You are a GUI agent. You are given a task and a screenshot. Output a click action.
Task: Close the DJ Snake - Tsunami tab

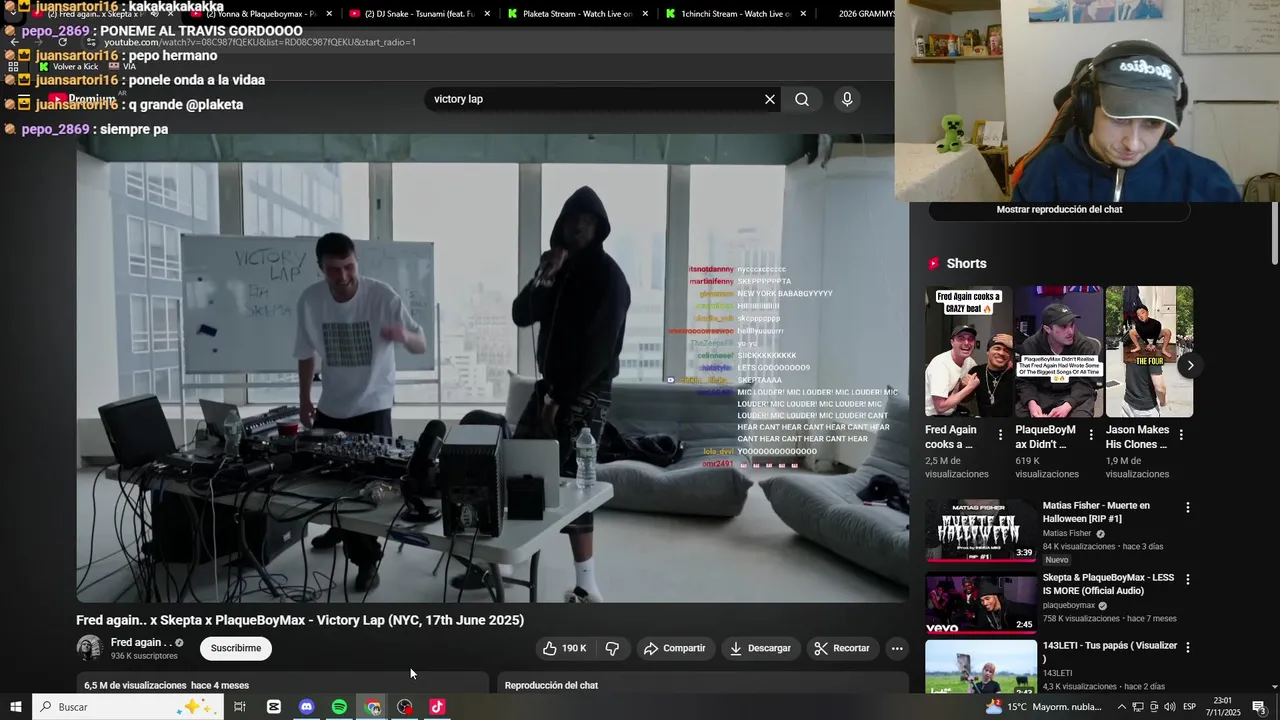(x=487, y=14)
